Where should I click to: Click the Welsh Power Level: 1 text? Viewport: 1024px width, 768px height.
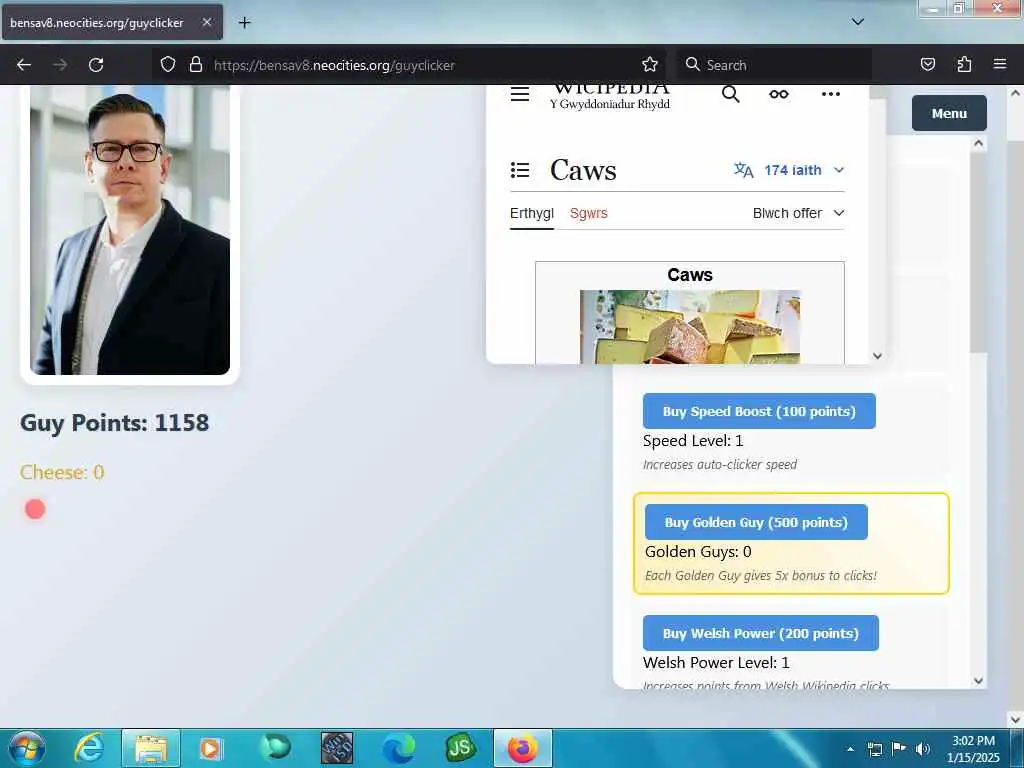point(716,663)
